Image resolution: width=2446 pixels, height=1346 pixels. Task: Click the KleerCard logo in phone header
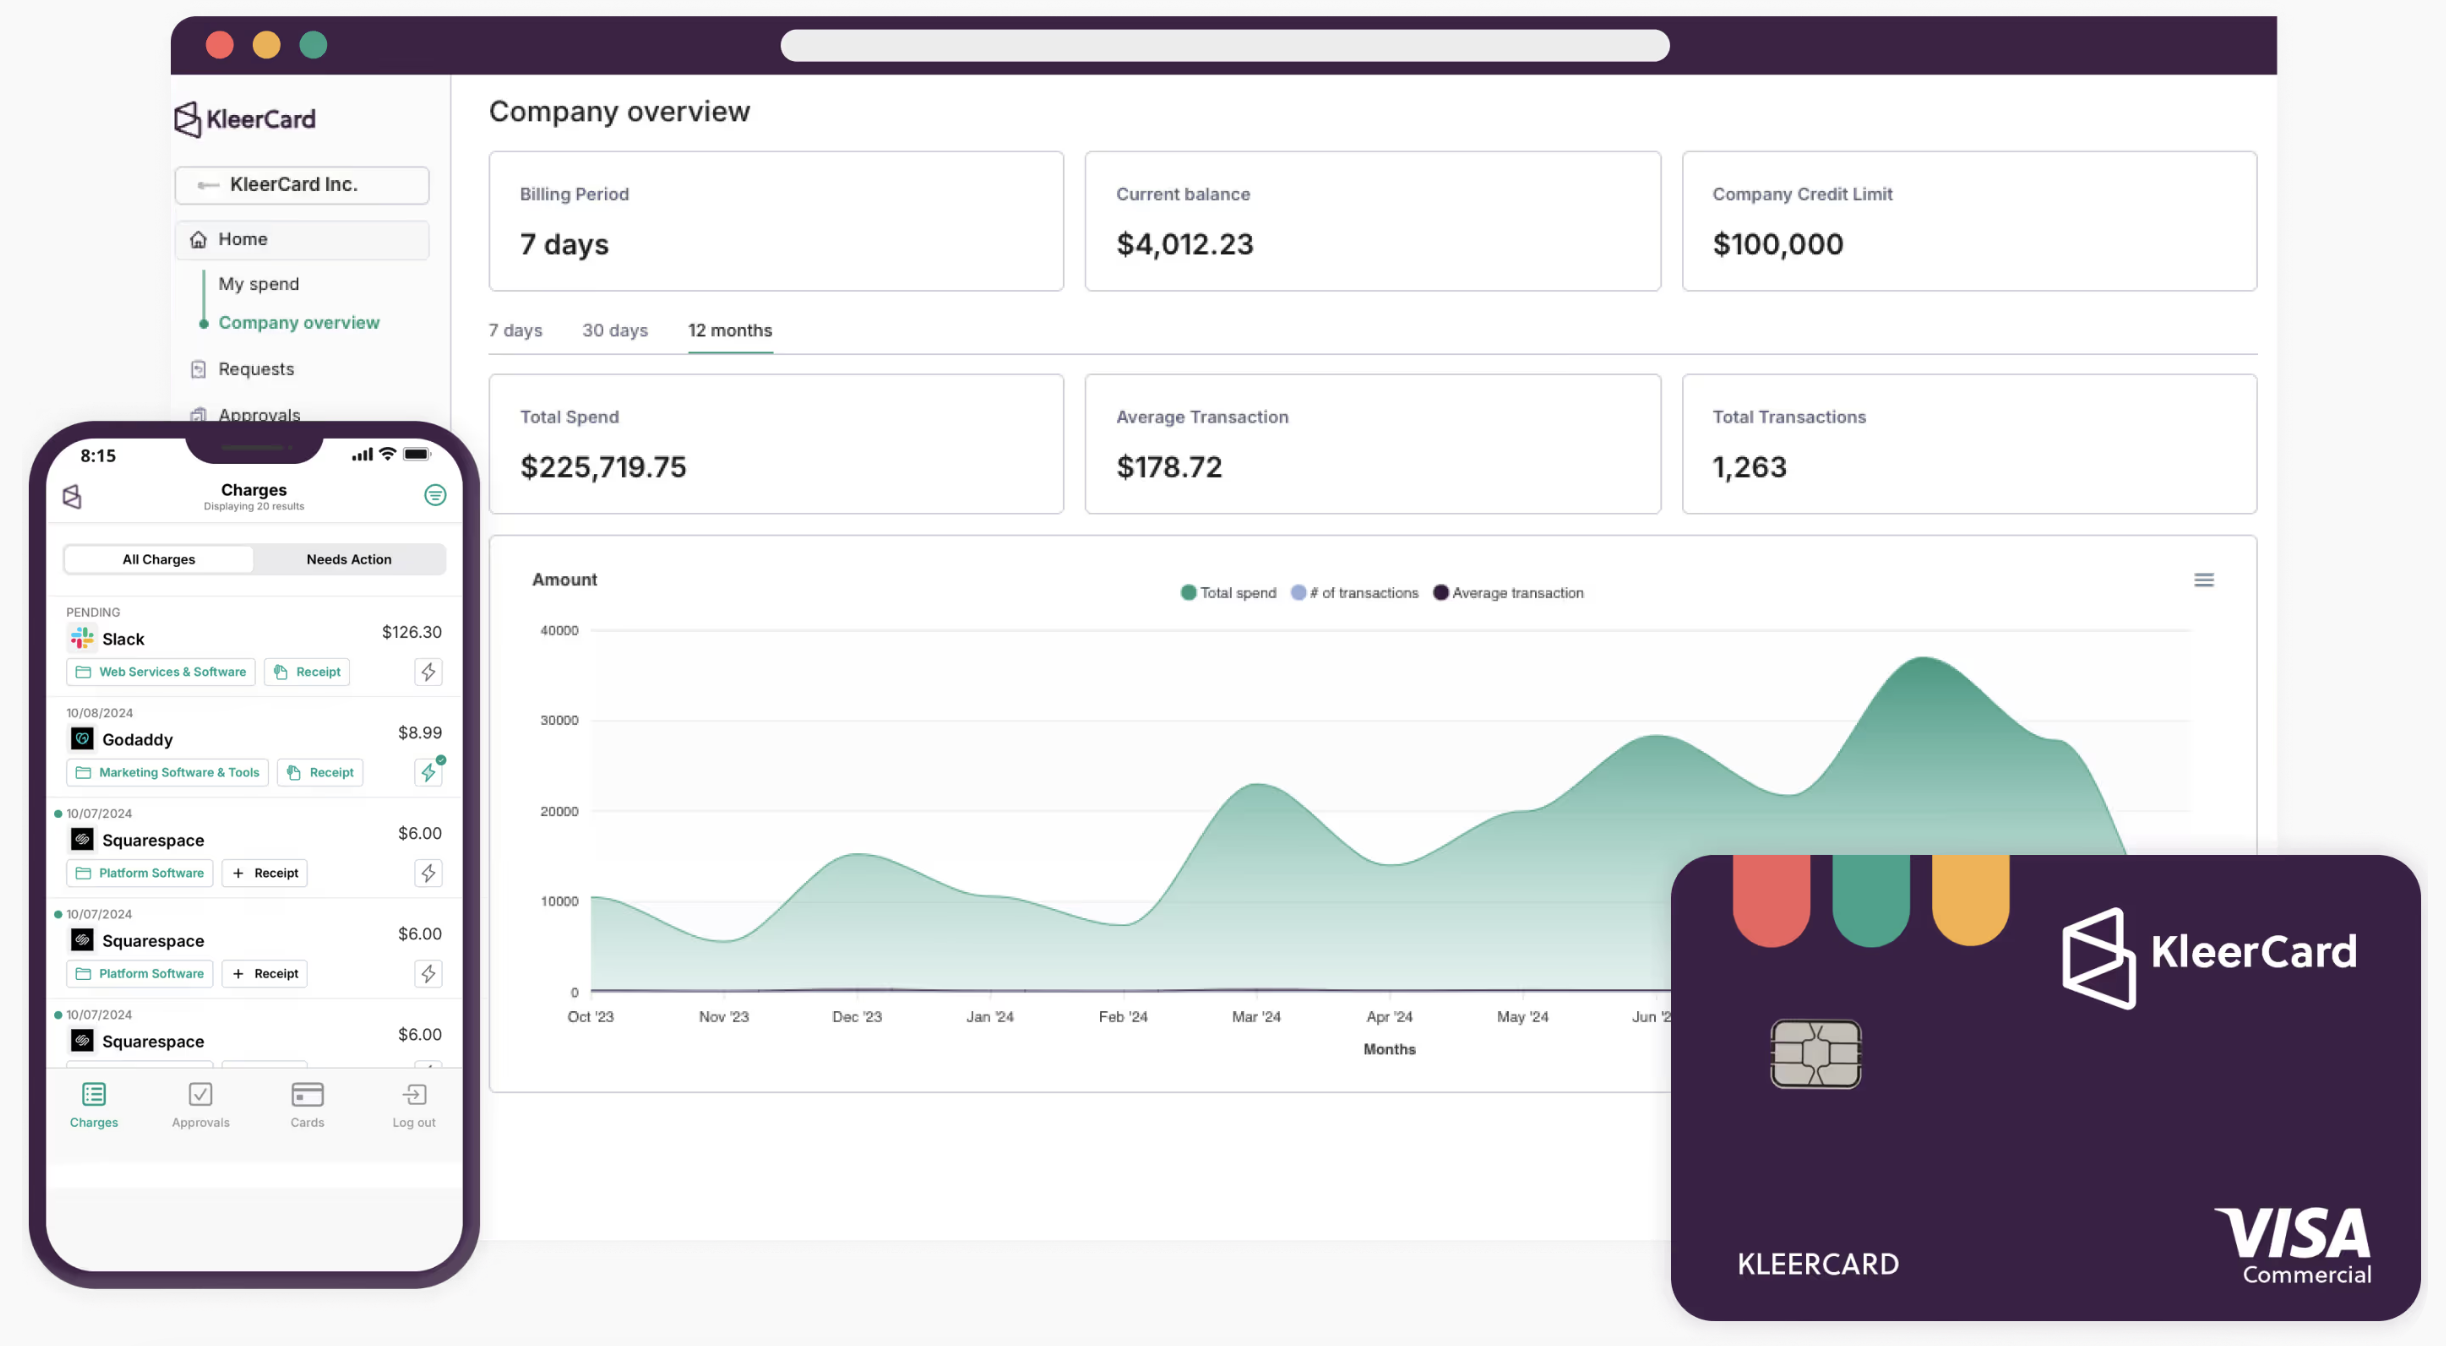[x=72, y=497]
